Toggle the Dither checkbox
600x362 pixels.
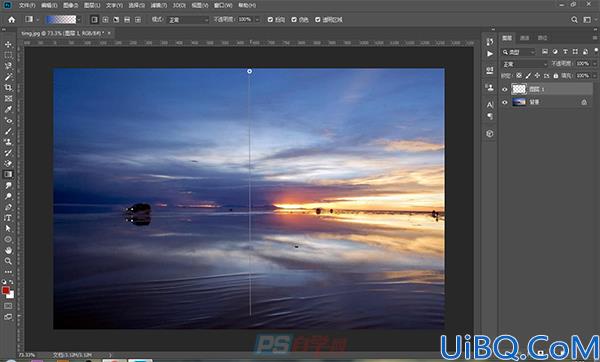pos(294,20)
